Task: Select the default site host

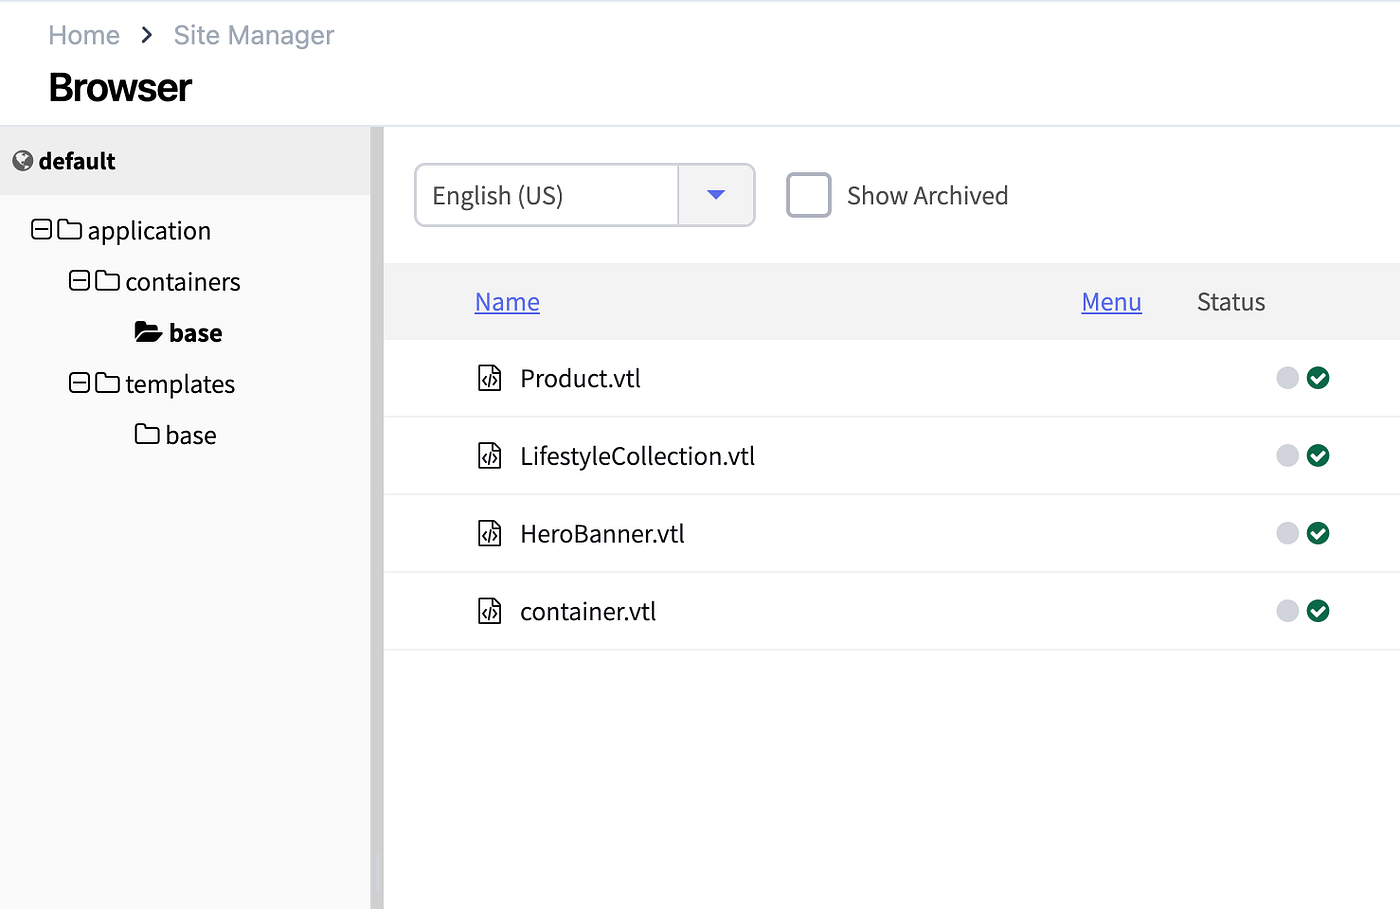Action: (x=77, y=161)
